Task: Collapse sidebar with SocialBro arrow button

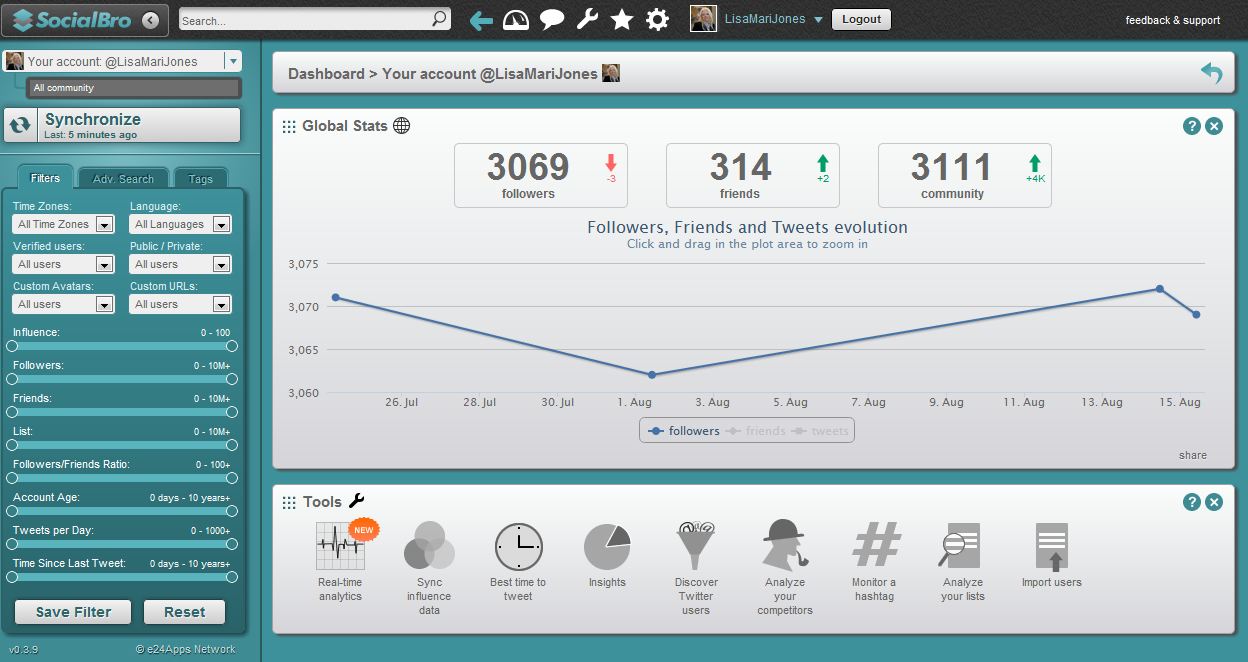Action: [150, 19]
